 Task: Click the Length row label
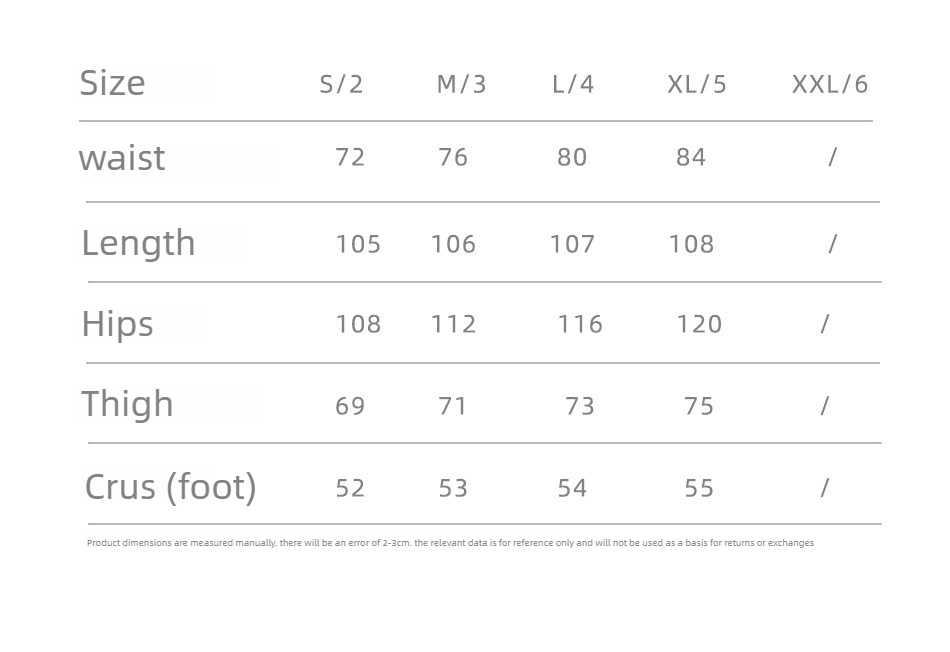139,244
